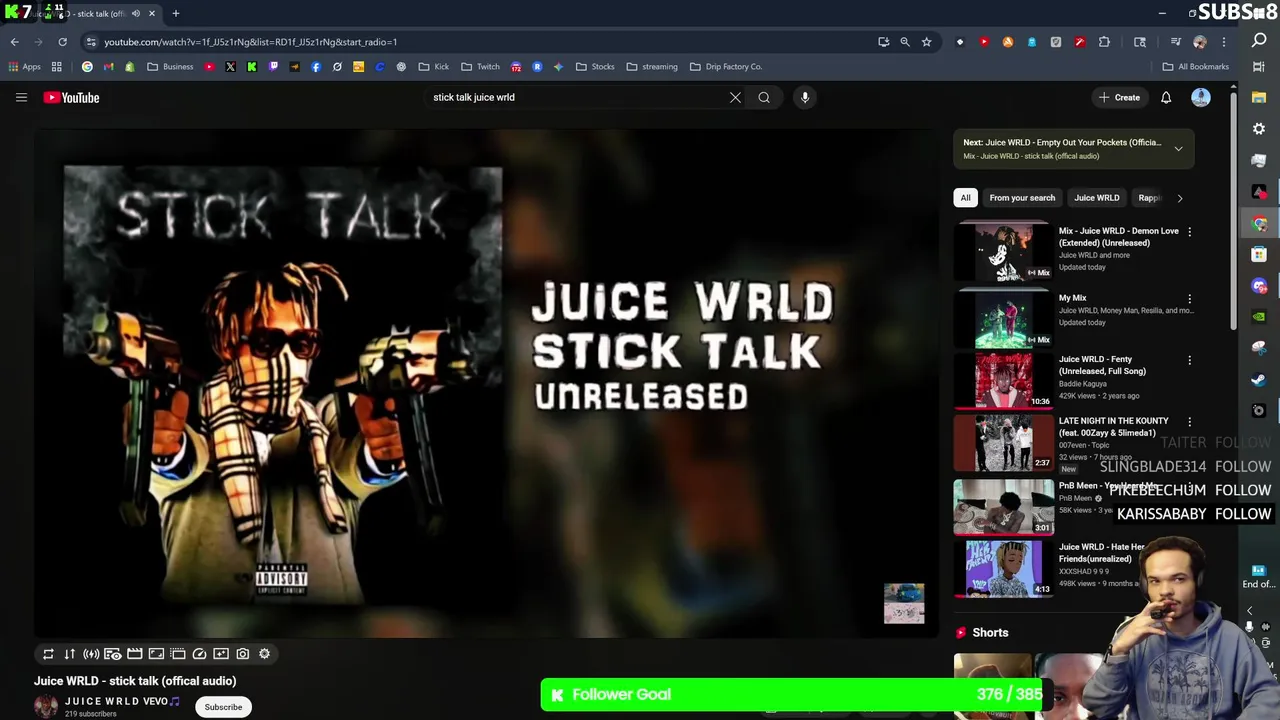
Task: Open the enhancer settings gear below the video
Action: (264, 654)
